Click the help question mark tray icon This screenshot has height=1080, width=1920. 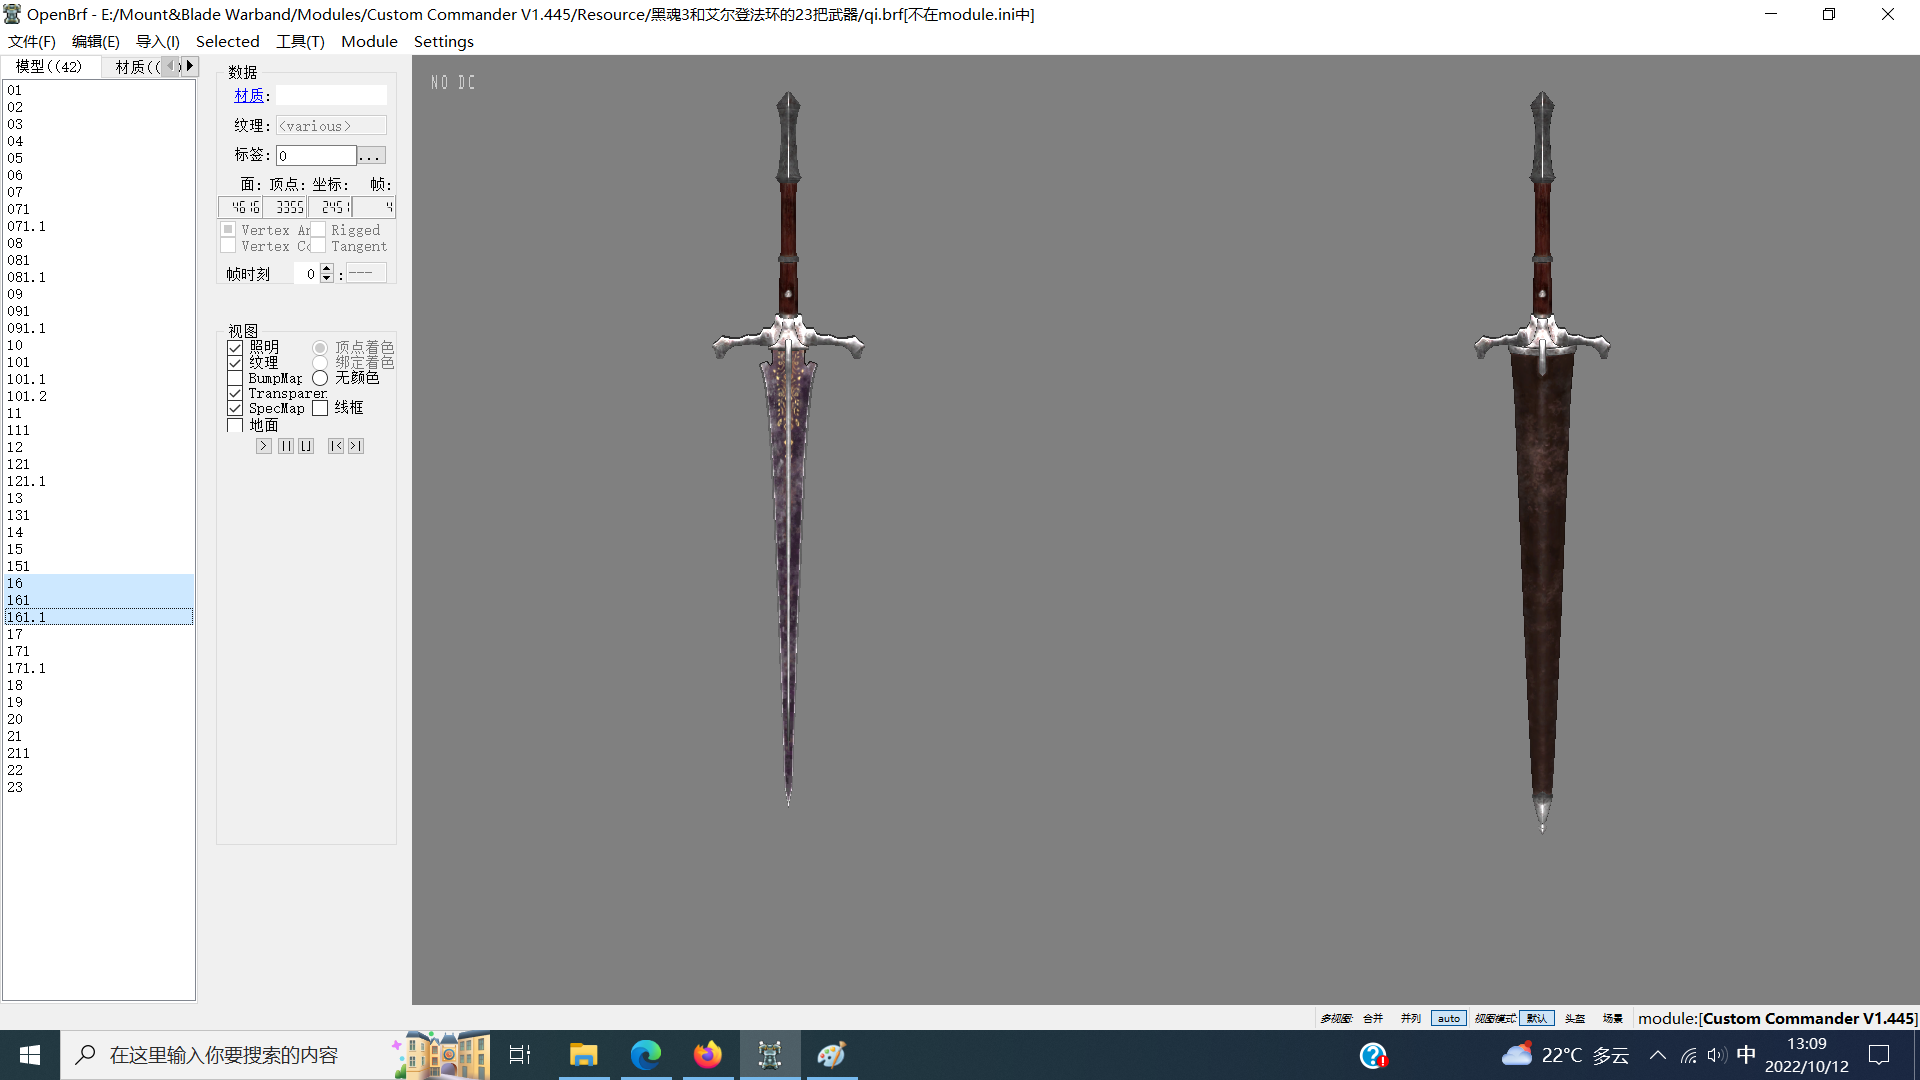[x=1373, y=1055]
